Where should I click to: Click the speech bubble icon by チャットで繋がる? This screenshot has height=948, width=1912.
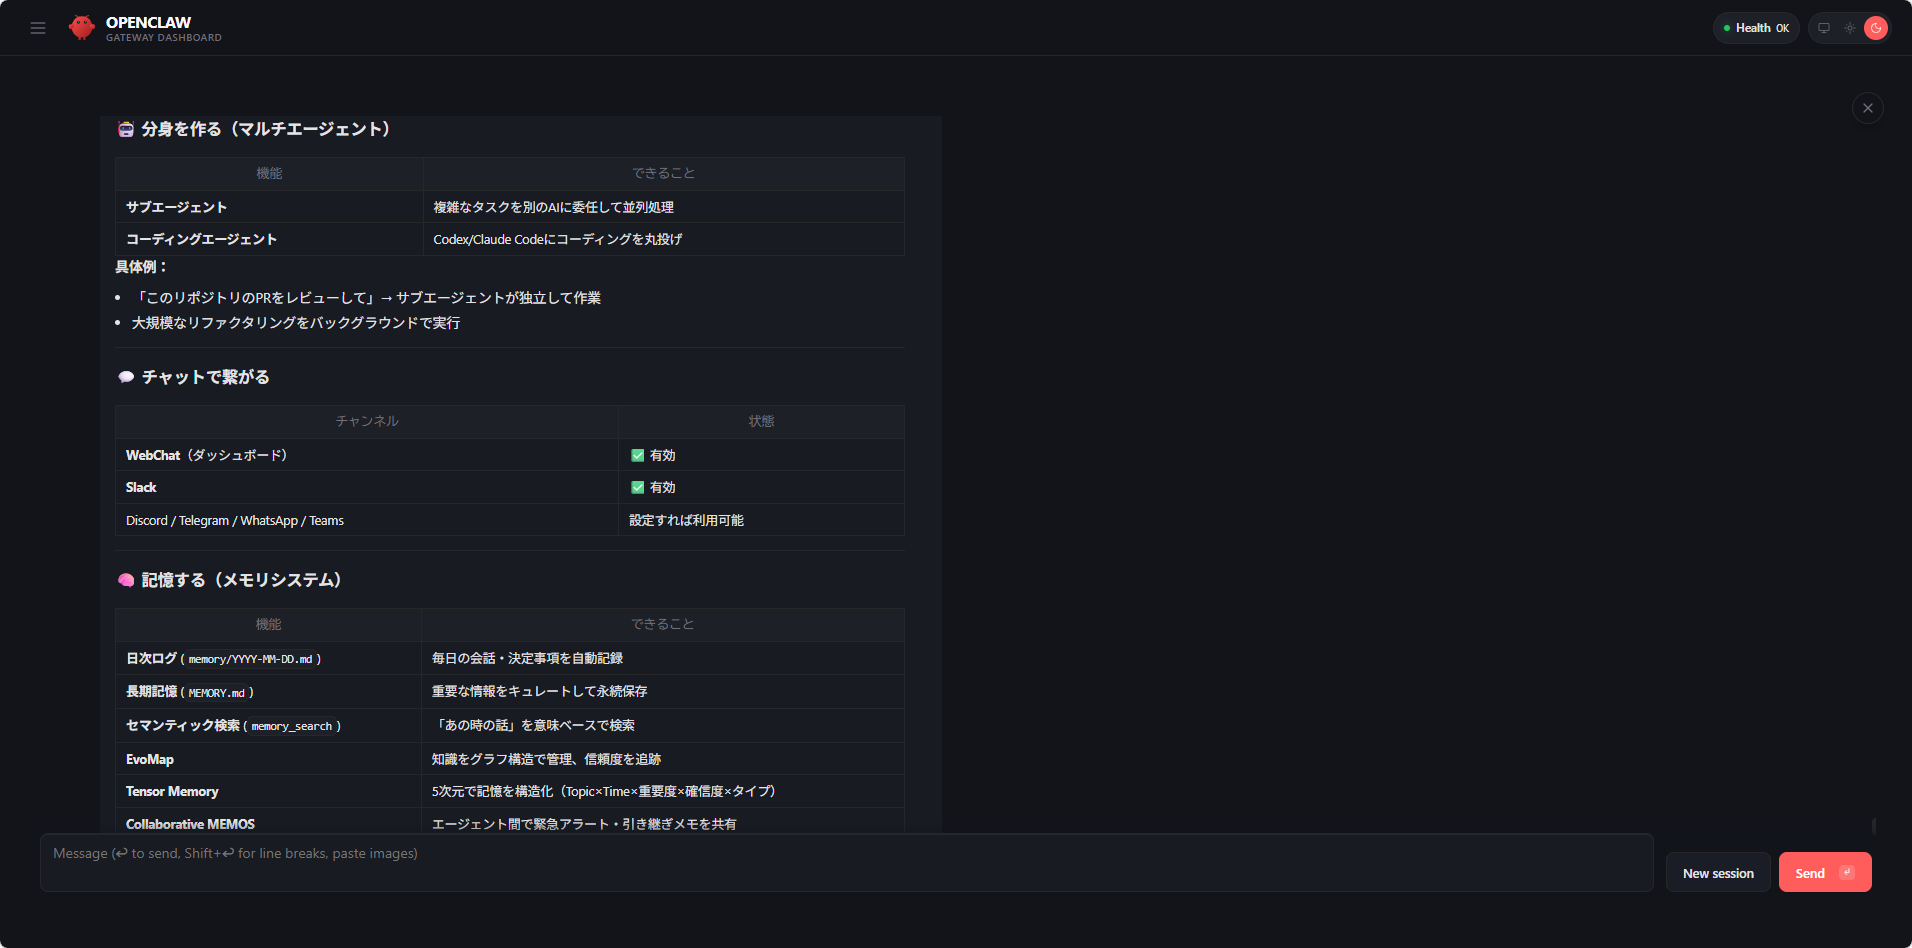[126, 377]
